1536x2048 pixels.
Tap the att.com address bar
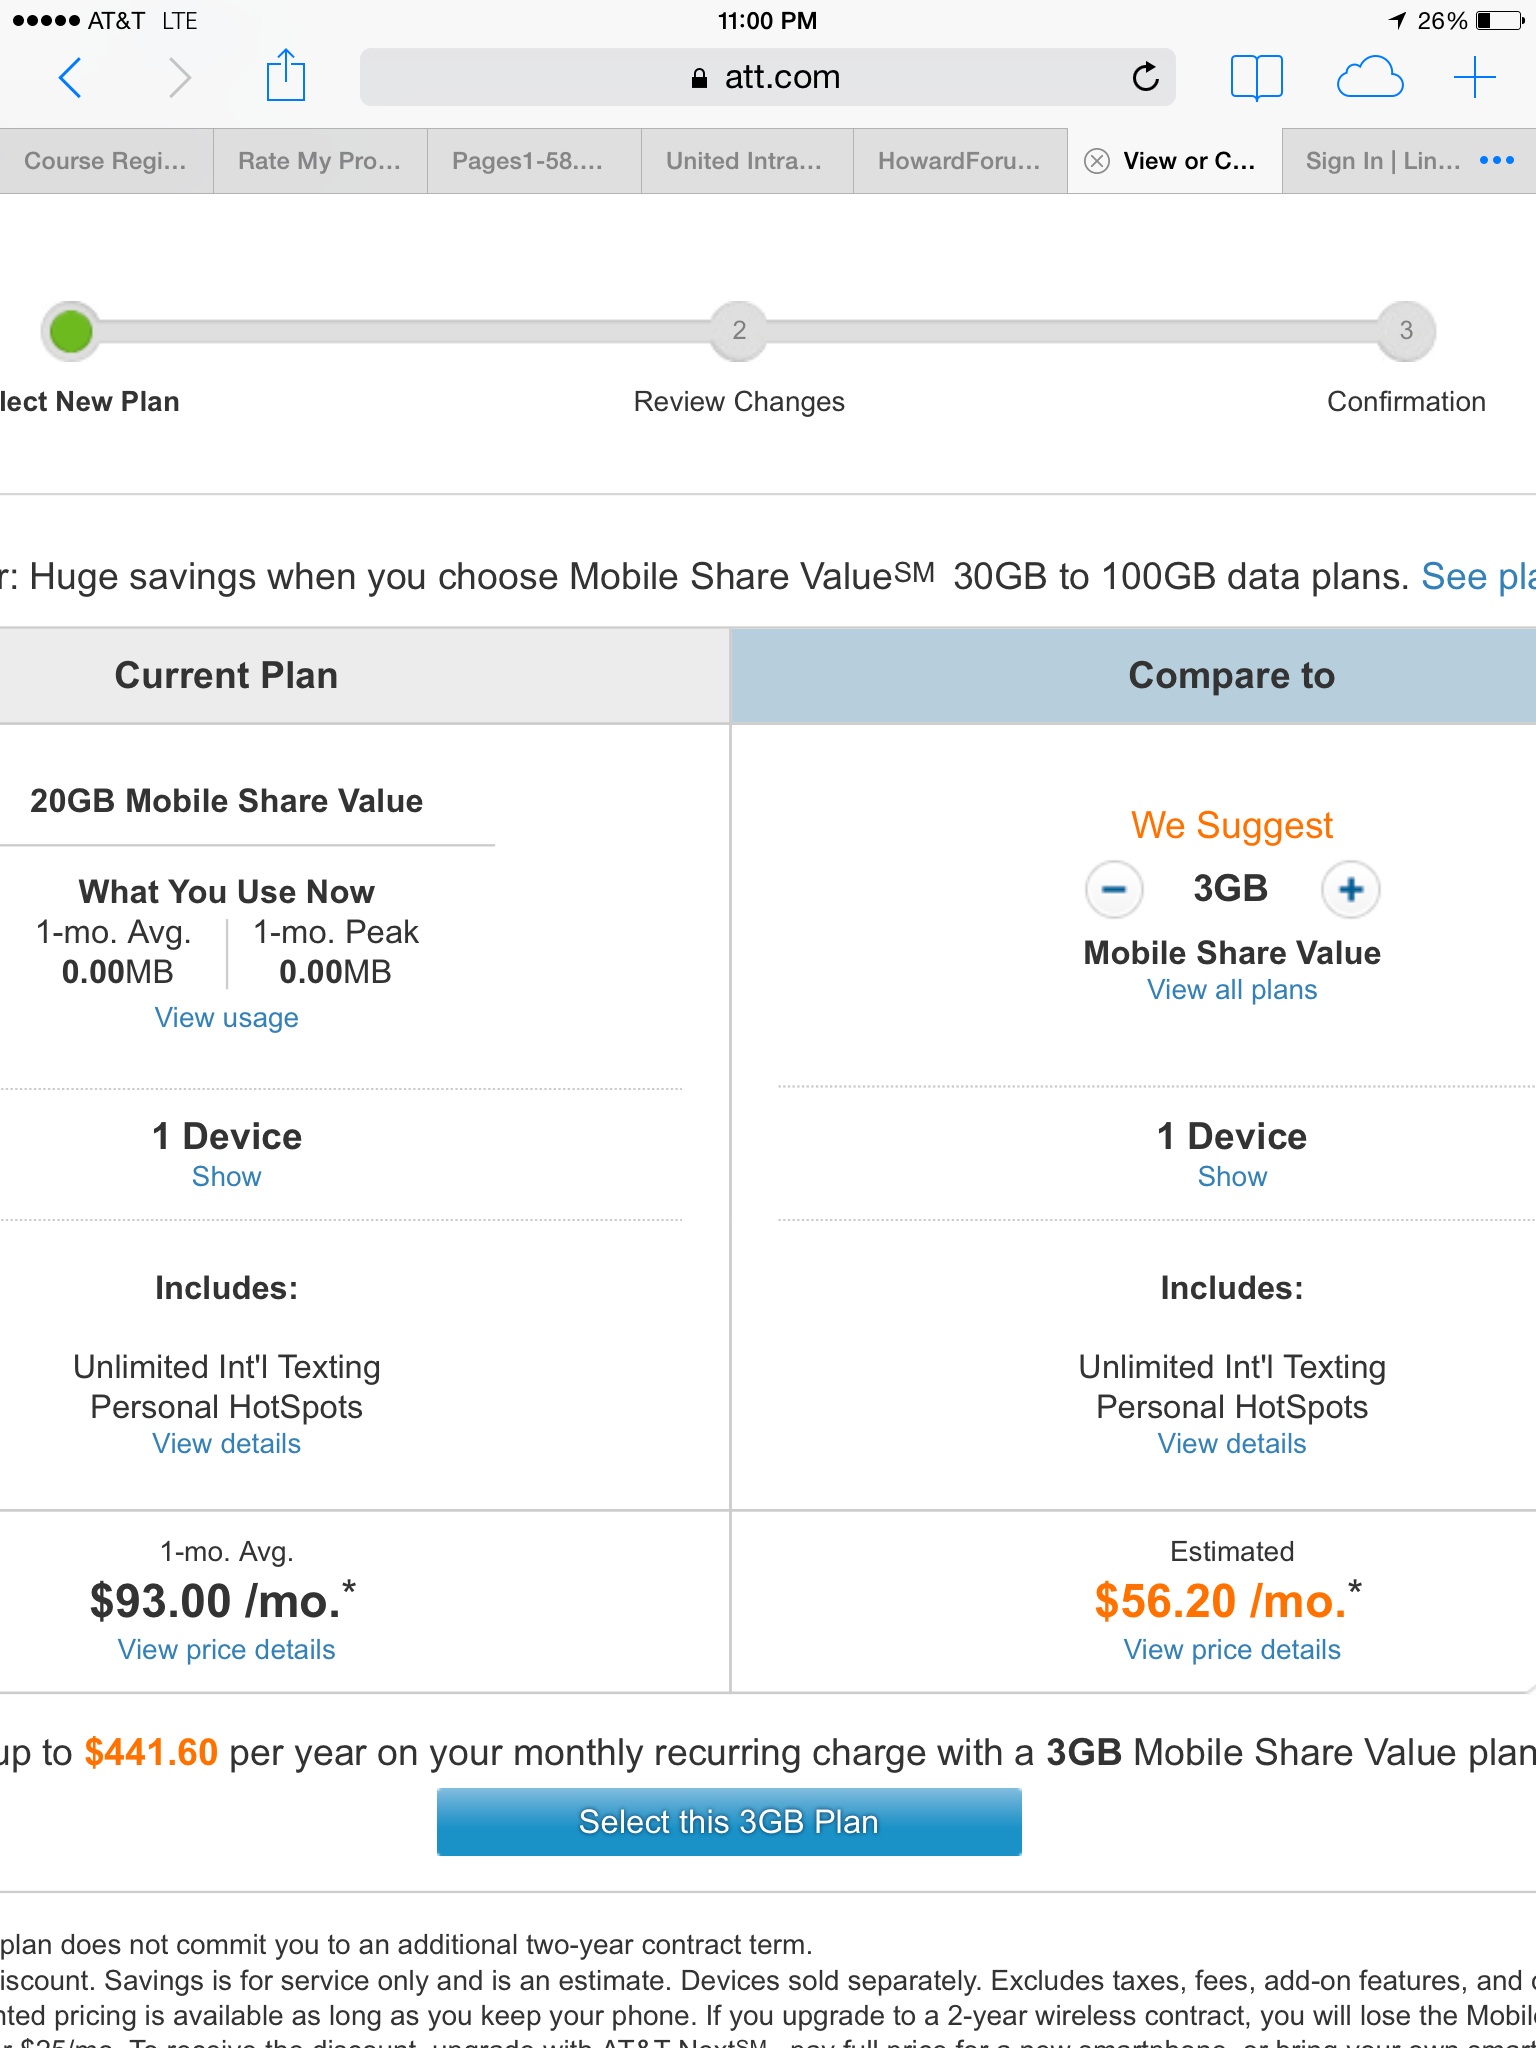[x=767, y=77]
